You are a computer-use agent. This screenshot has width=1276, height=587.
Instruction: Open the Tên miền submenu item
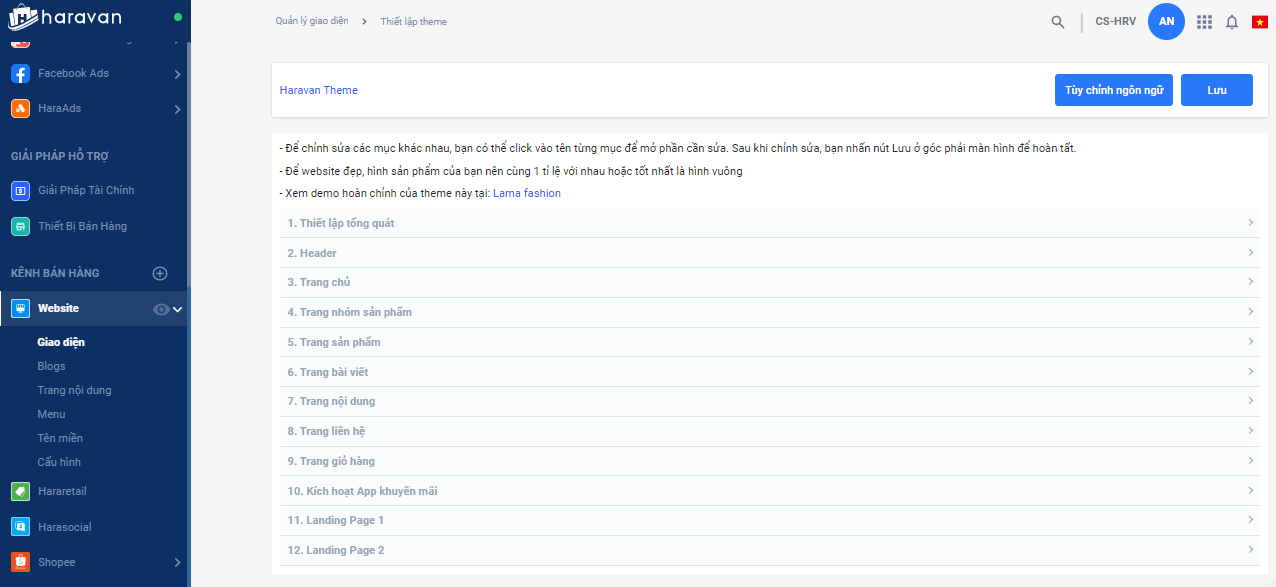pyautogui.click(x=60, y=438)
